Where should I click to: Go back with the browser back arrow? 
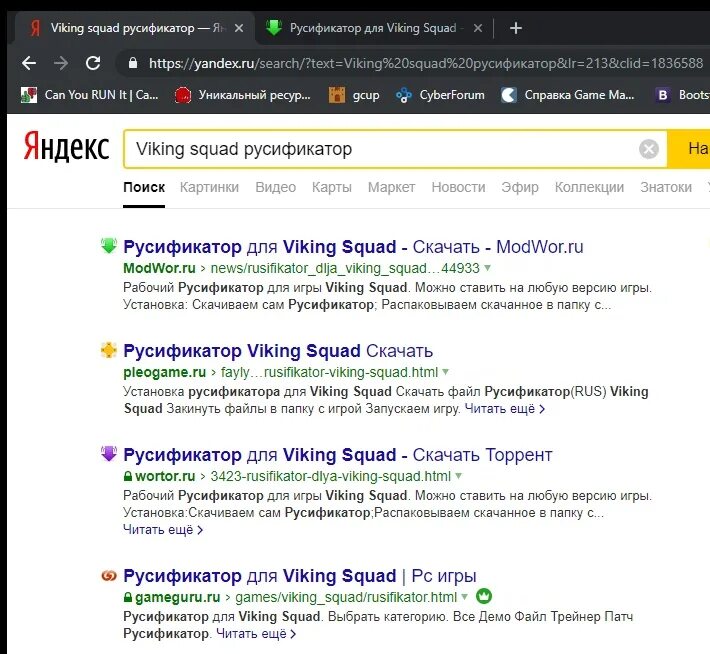point(29,63)
